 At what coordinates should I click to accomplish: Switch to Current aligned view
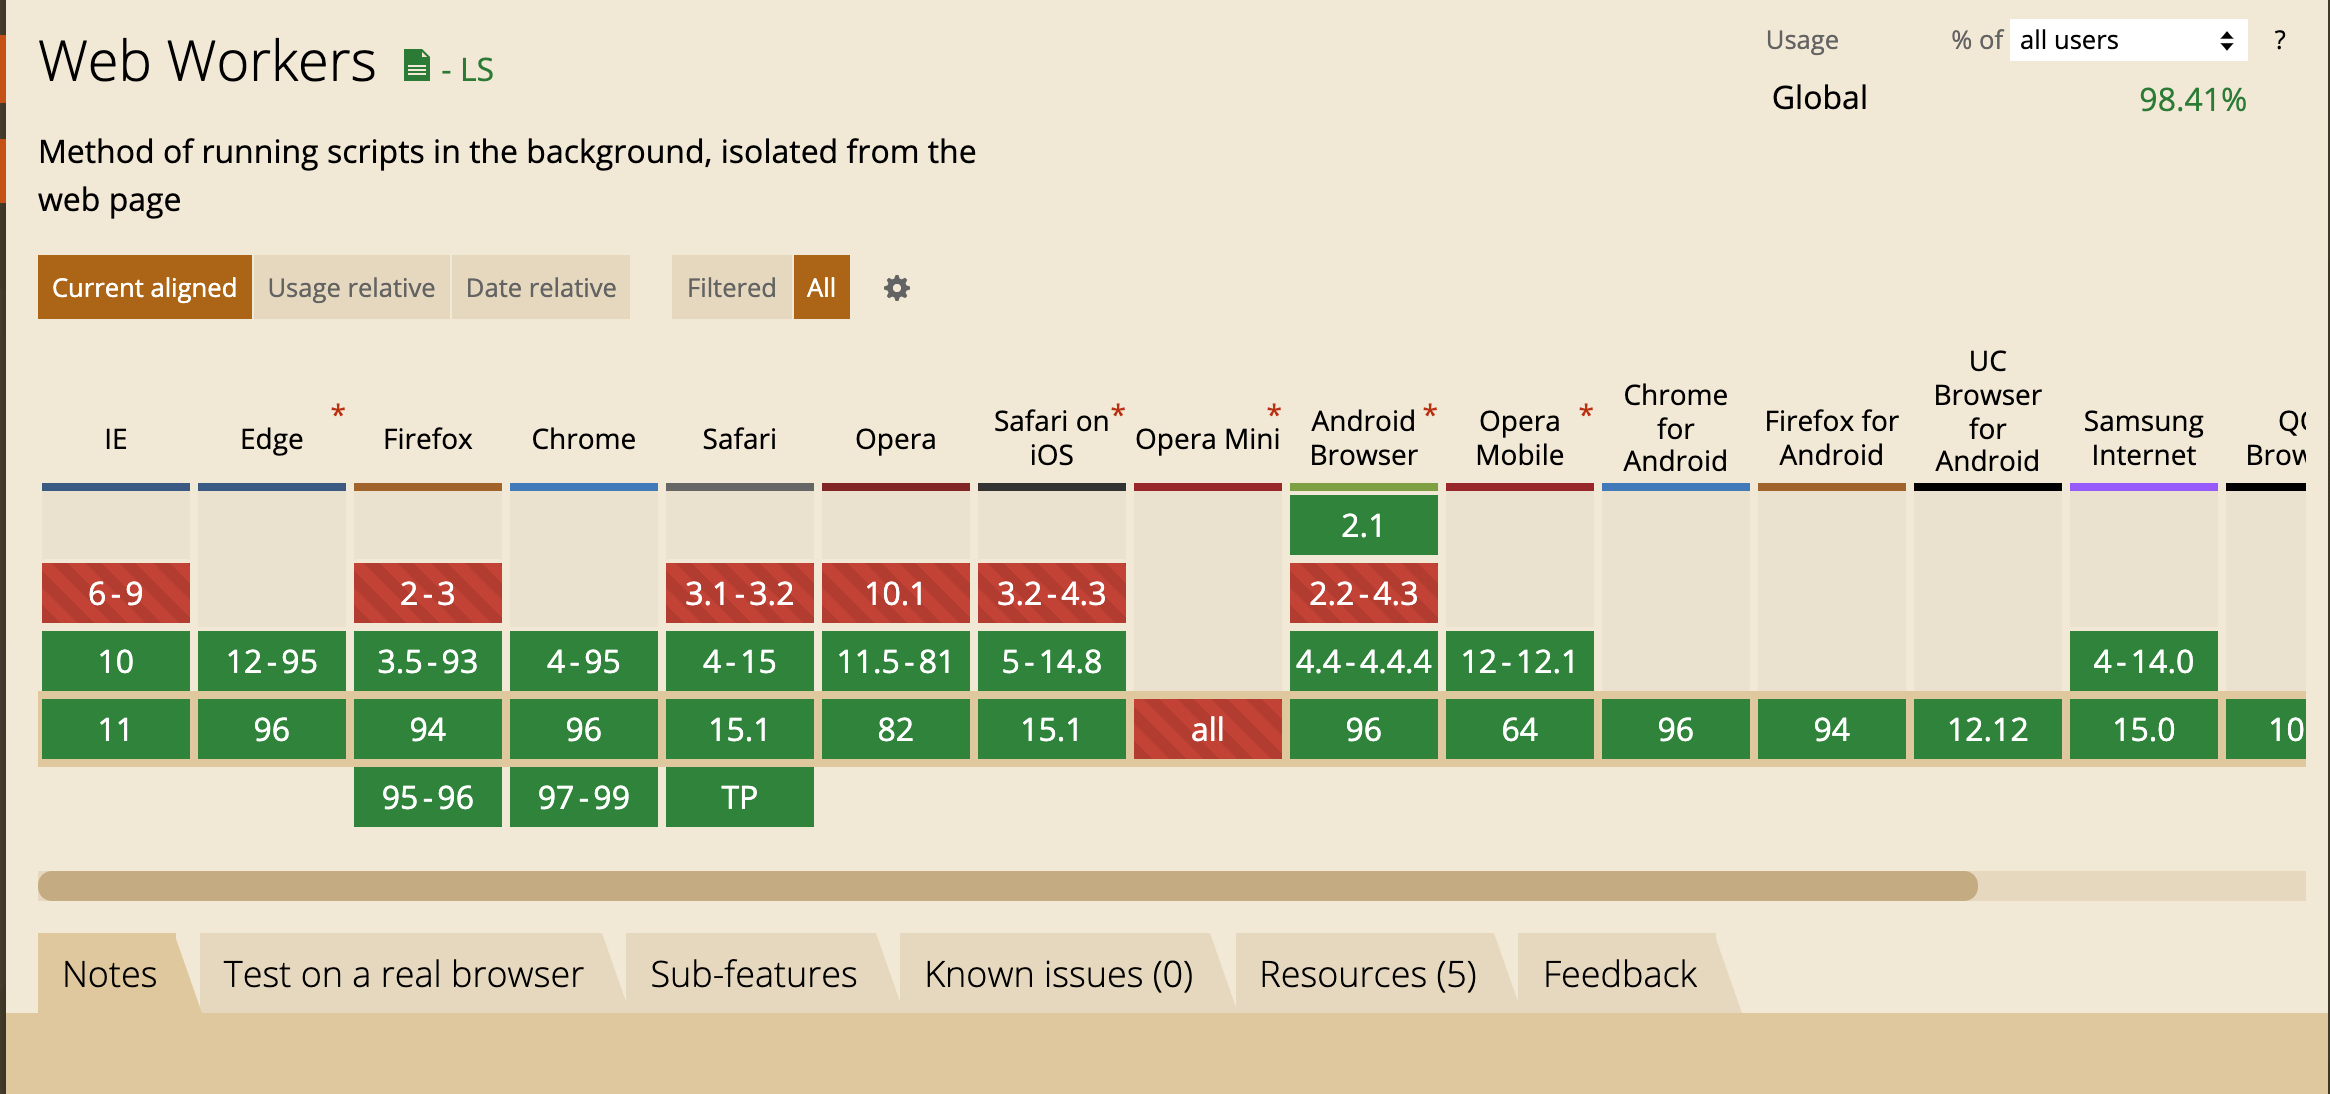point(145,287)
